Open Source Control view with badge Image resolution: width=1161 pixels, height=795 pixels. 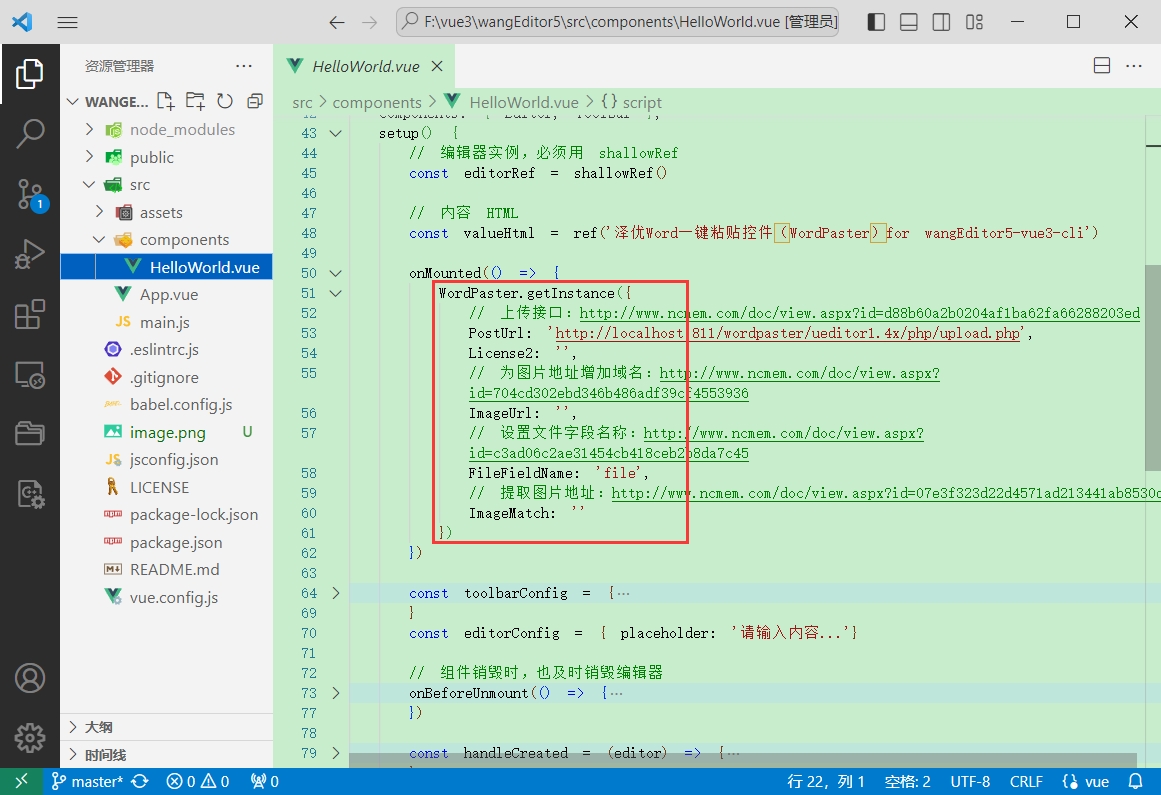tap(30, 194)
